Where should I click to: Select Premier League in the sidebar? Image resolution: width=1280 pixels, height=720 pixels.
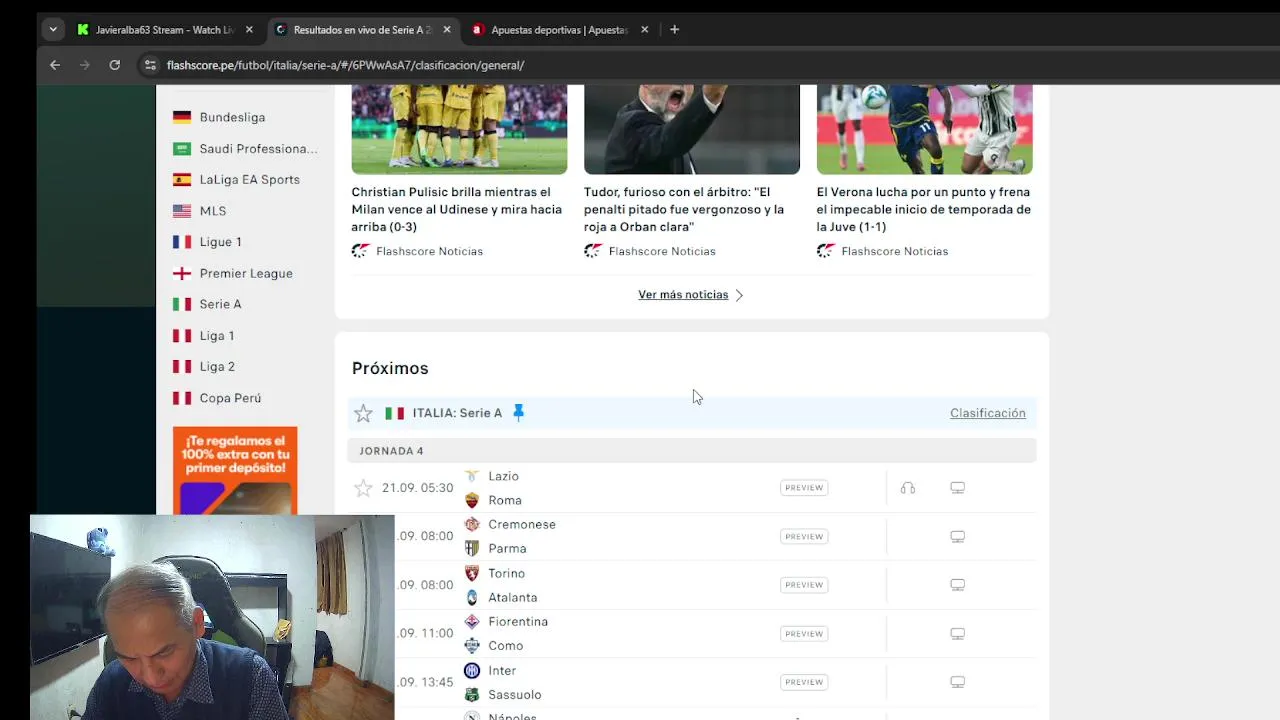click(x=246, y=273)
